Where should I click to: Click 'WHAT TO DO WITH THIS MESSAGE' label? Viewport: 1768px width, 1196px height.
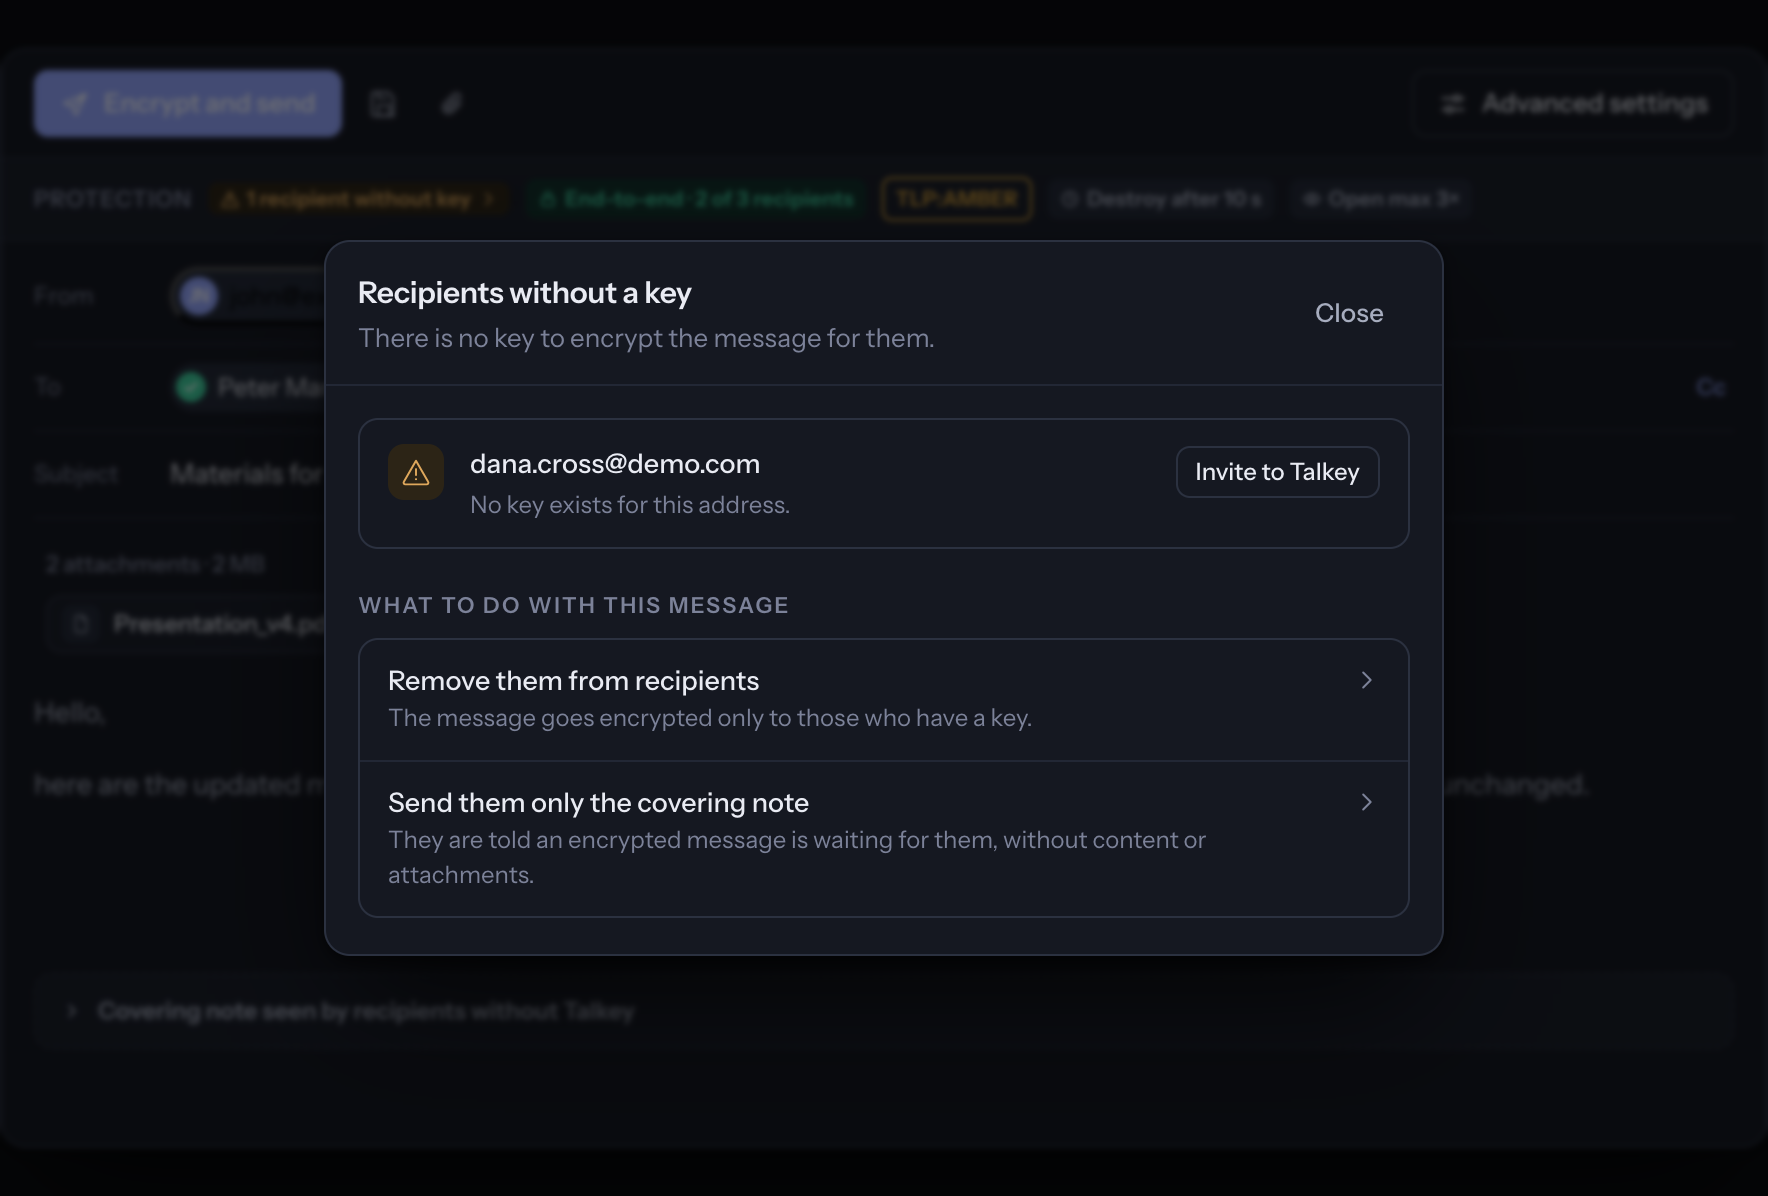point(574,605)
